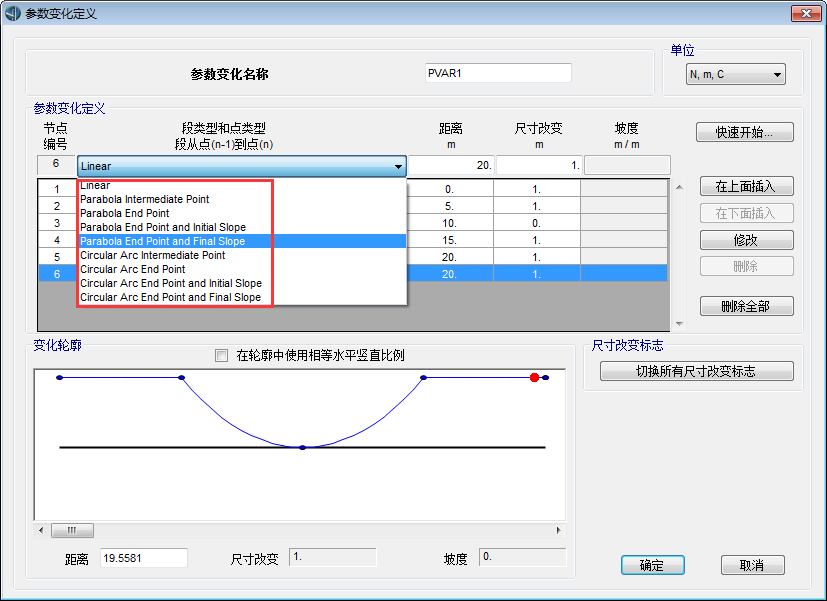Click 切换所有尺寸改变标志 button
Screen dimensions: 827x601
[696, 371]
